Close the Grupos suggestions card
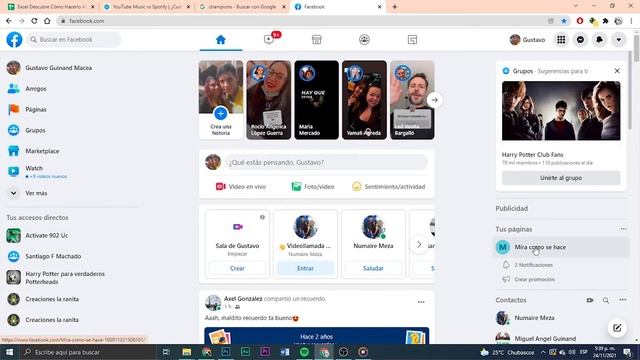 pos(617,71)
